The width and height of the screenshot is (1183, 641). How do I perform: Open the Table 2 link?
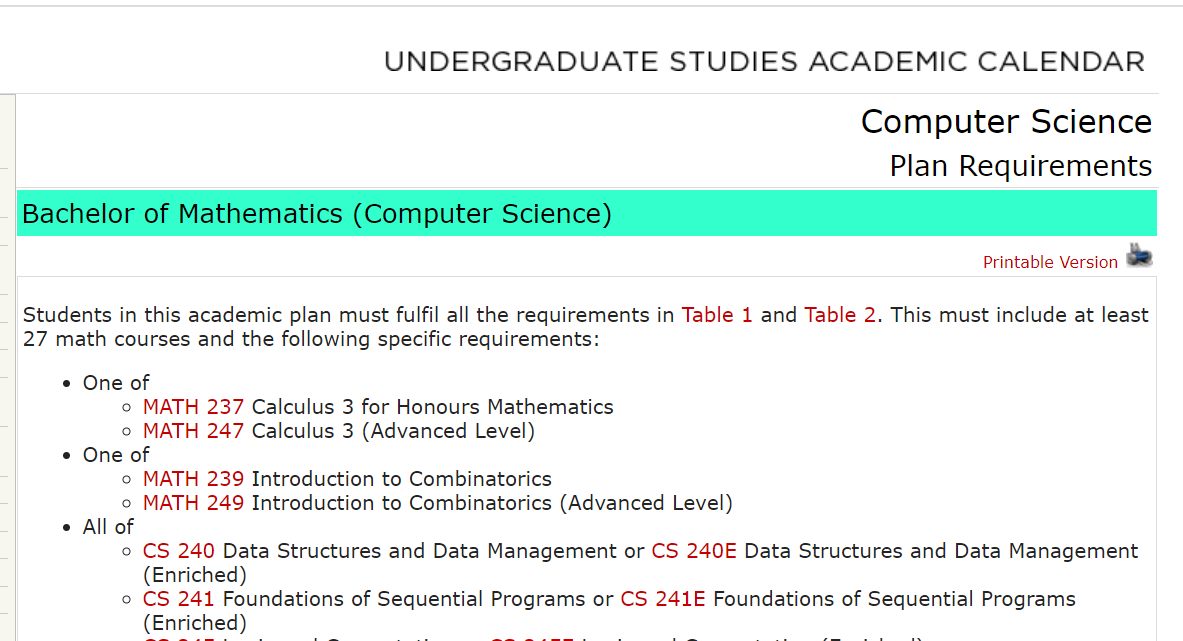pos(840,315)
